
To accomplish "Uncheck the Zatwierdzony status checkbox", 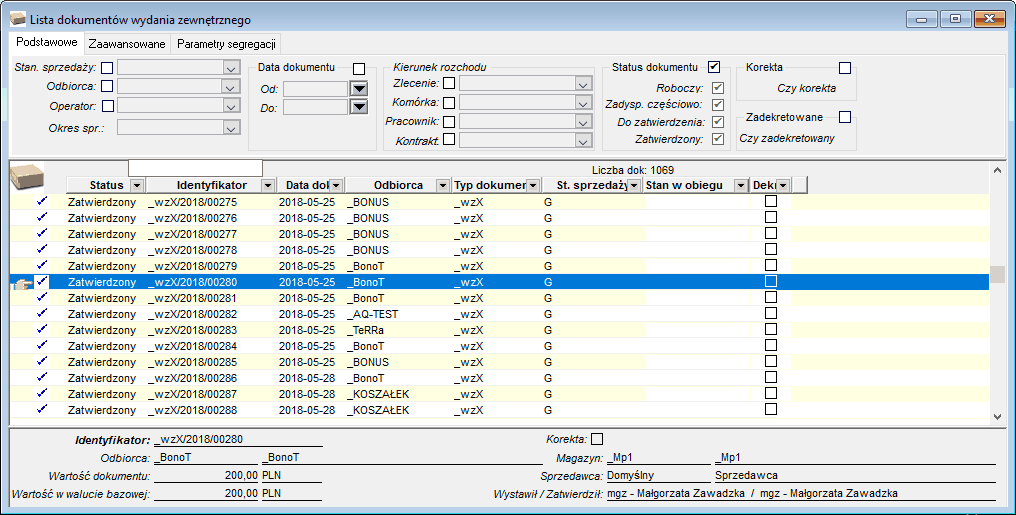I will 717,139.
